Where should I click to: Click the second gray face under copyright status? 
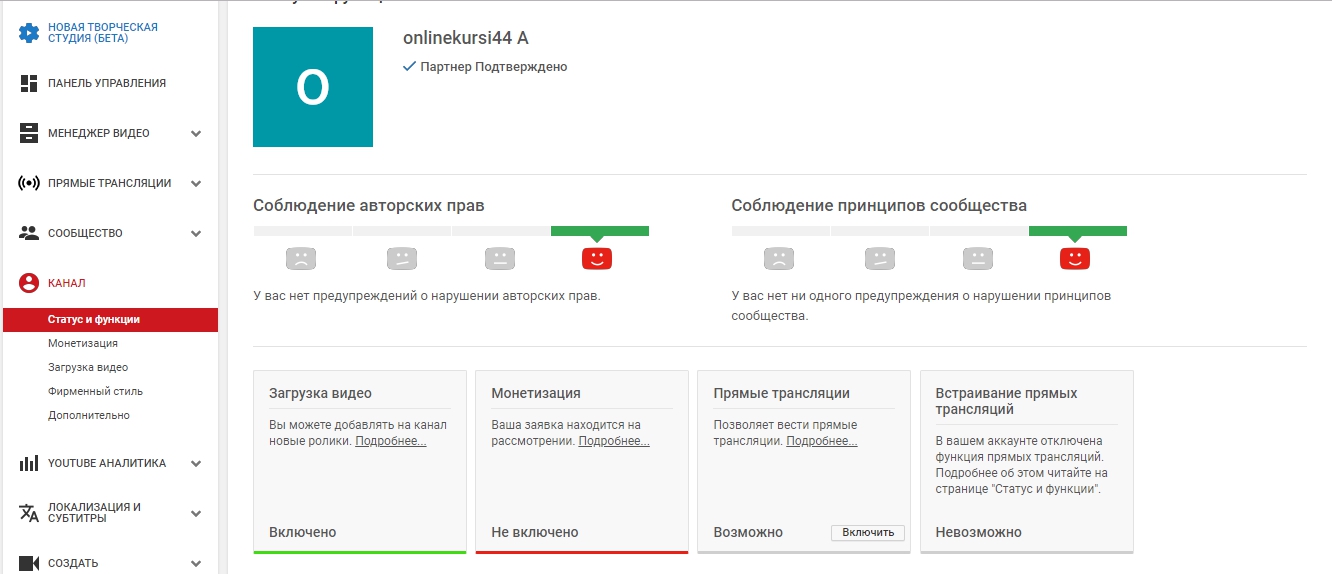tap(402, 259)
